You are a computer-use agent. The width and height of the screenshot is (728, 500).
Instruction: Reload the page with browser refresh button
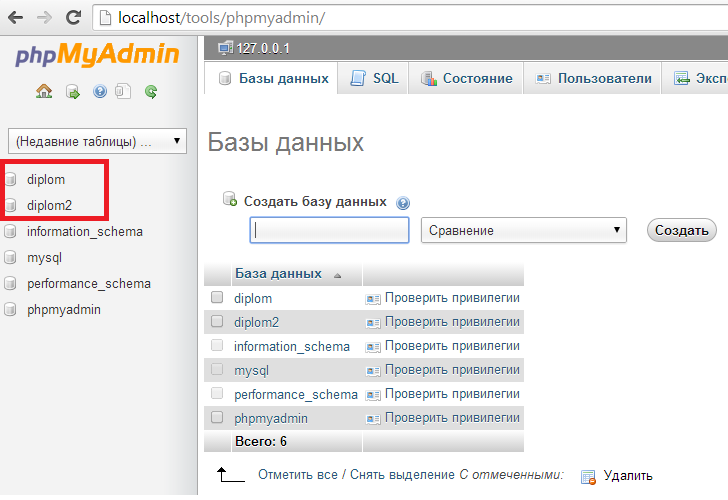(x=73, y=18)
